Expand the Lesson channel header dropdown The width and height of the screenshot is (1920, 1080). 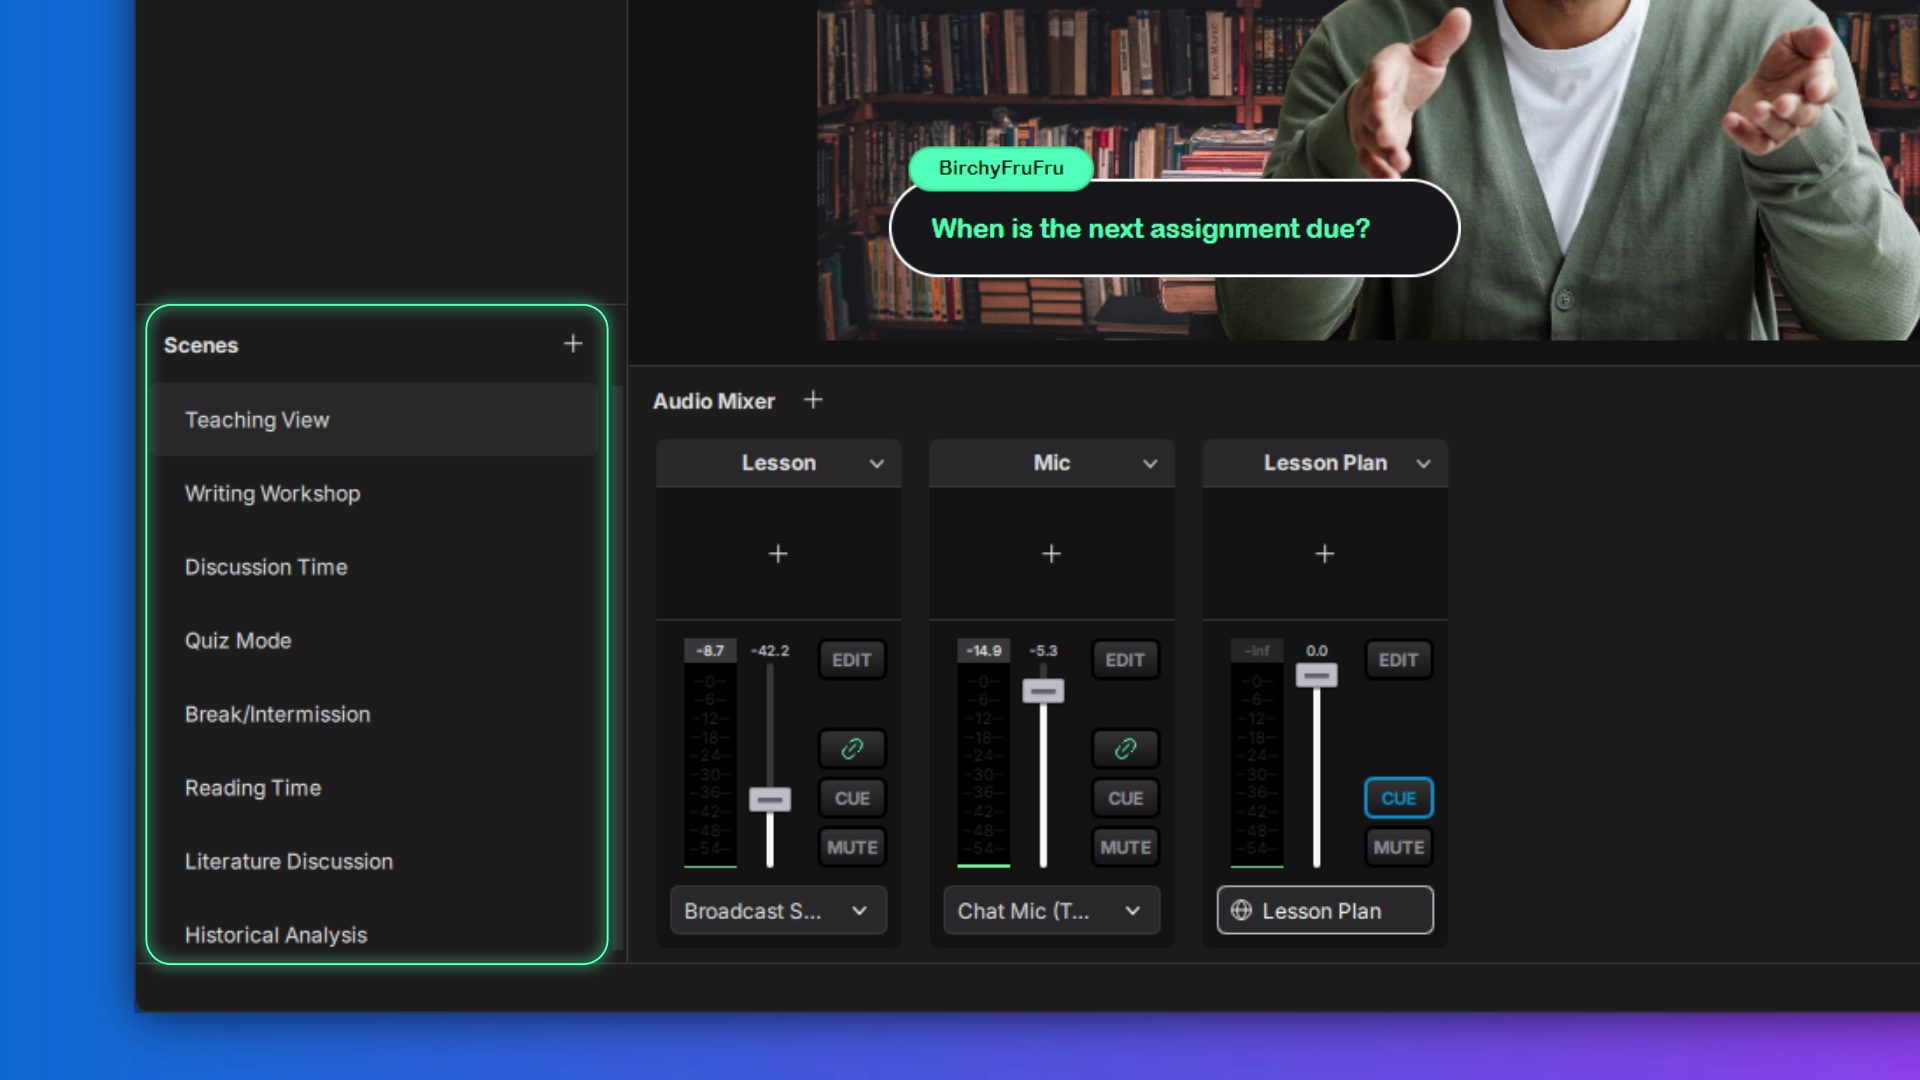[x=877, y=464]
